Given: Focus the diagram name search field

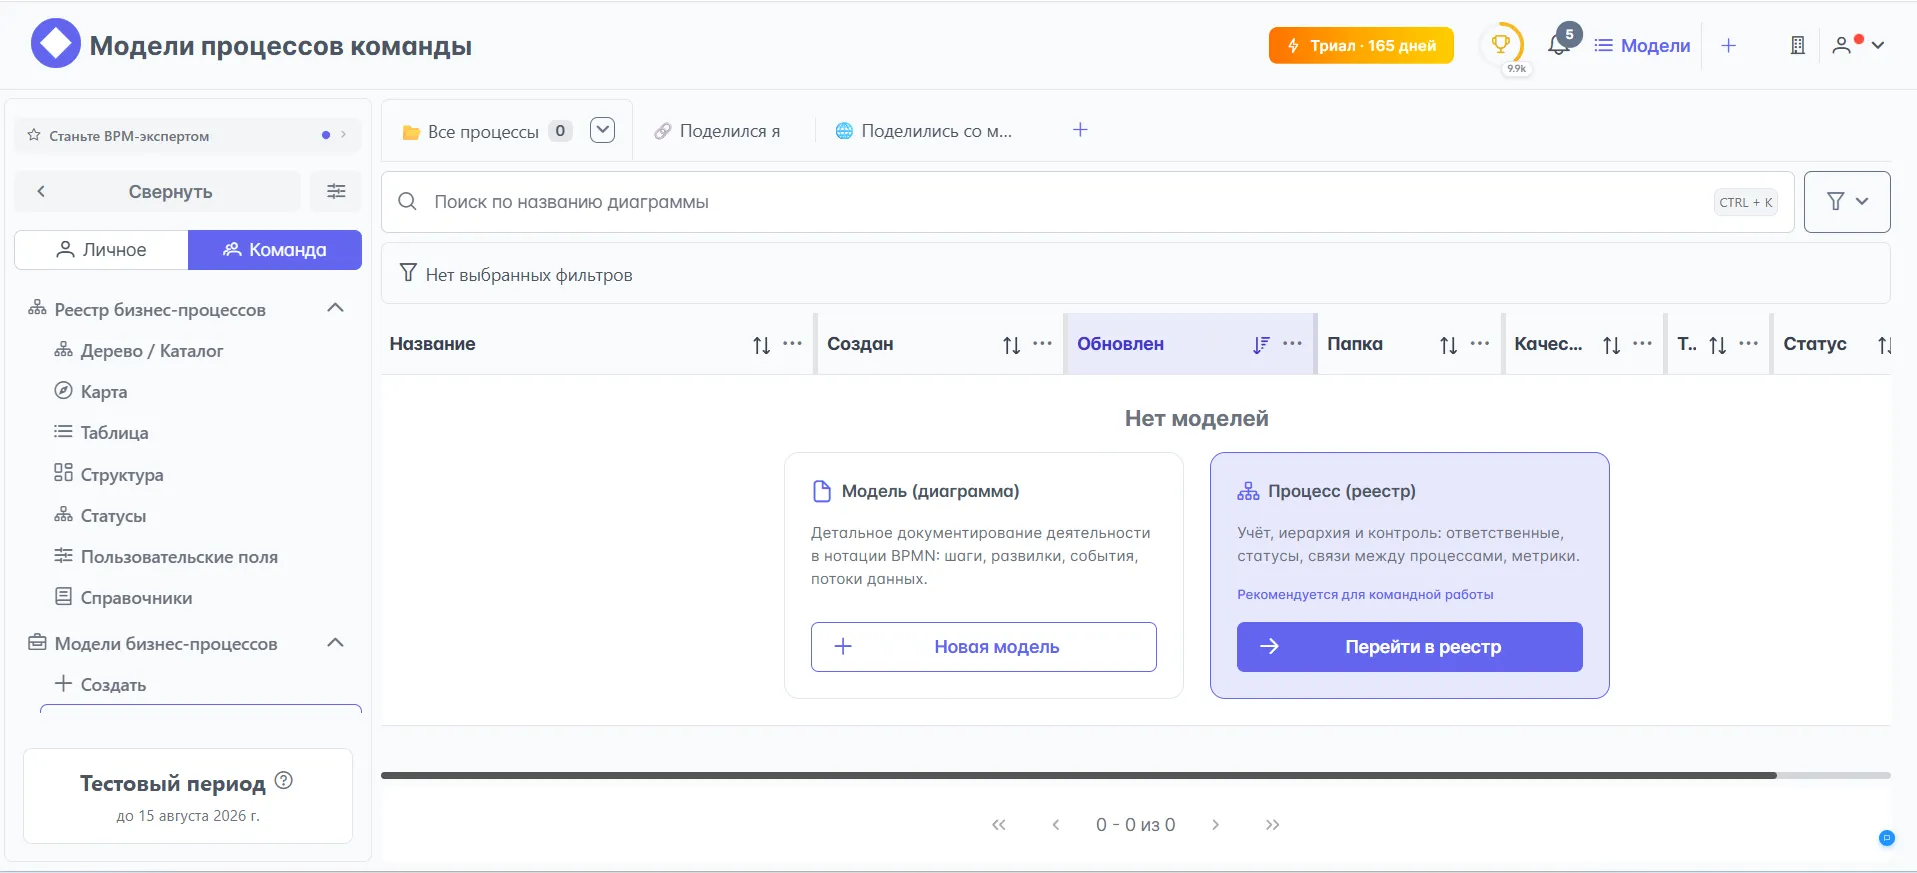Looking at the screenshot, I should [1060, 202].
